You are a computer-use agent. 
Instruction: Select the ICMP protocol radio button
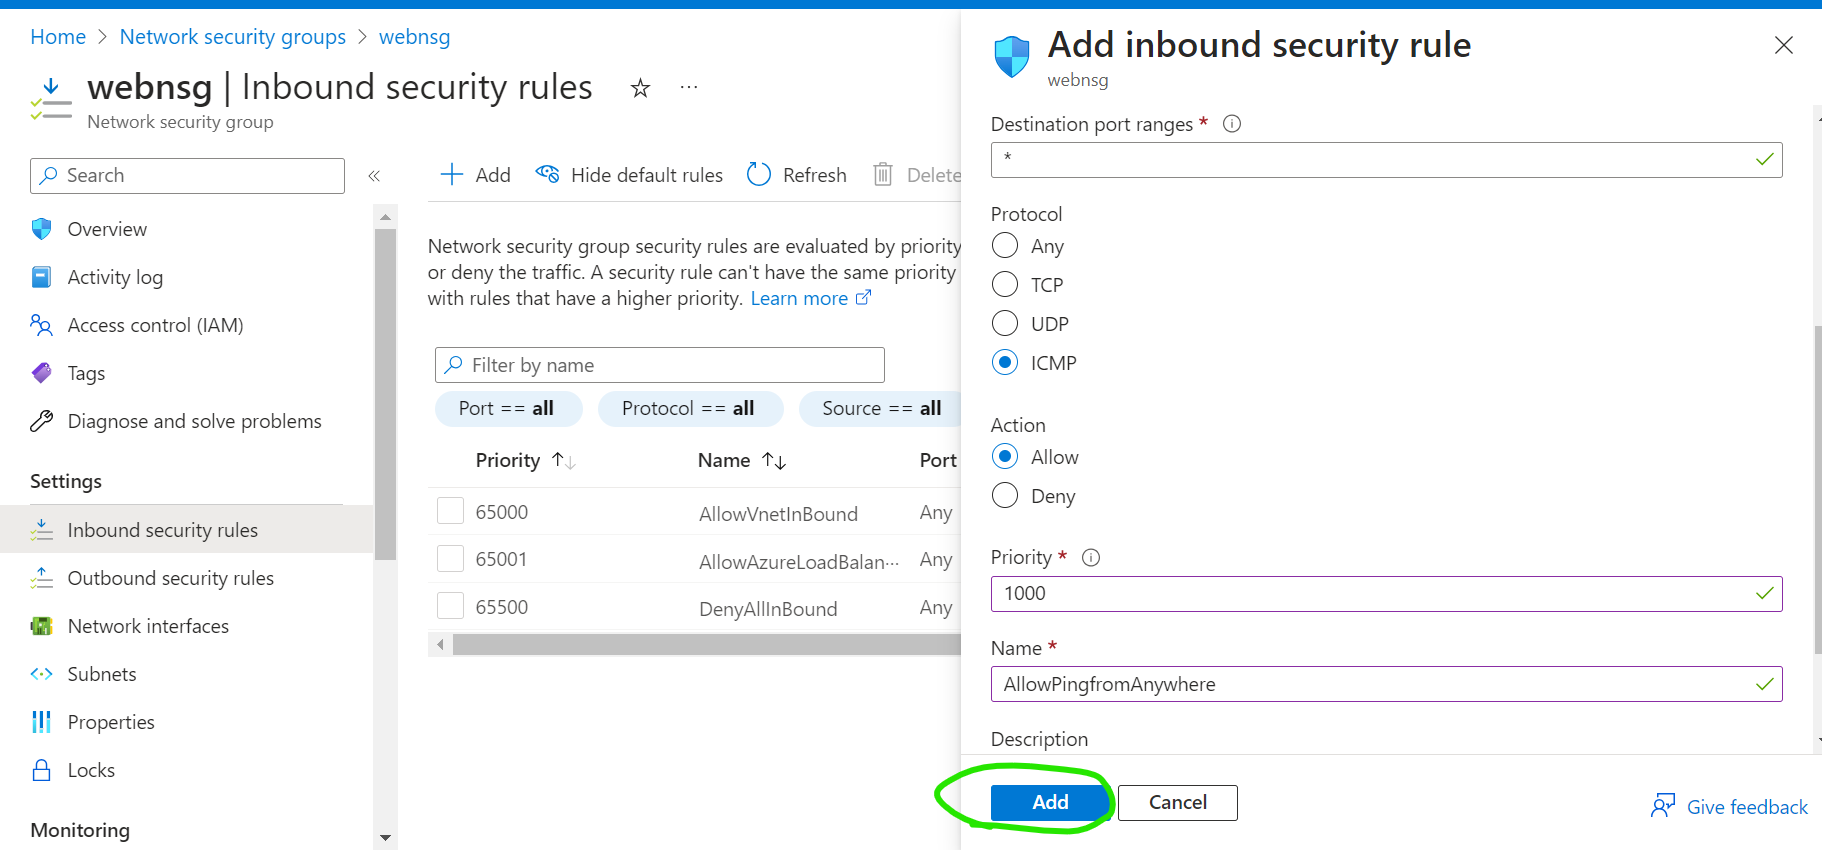point(1005,362)
